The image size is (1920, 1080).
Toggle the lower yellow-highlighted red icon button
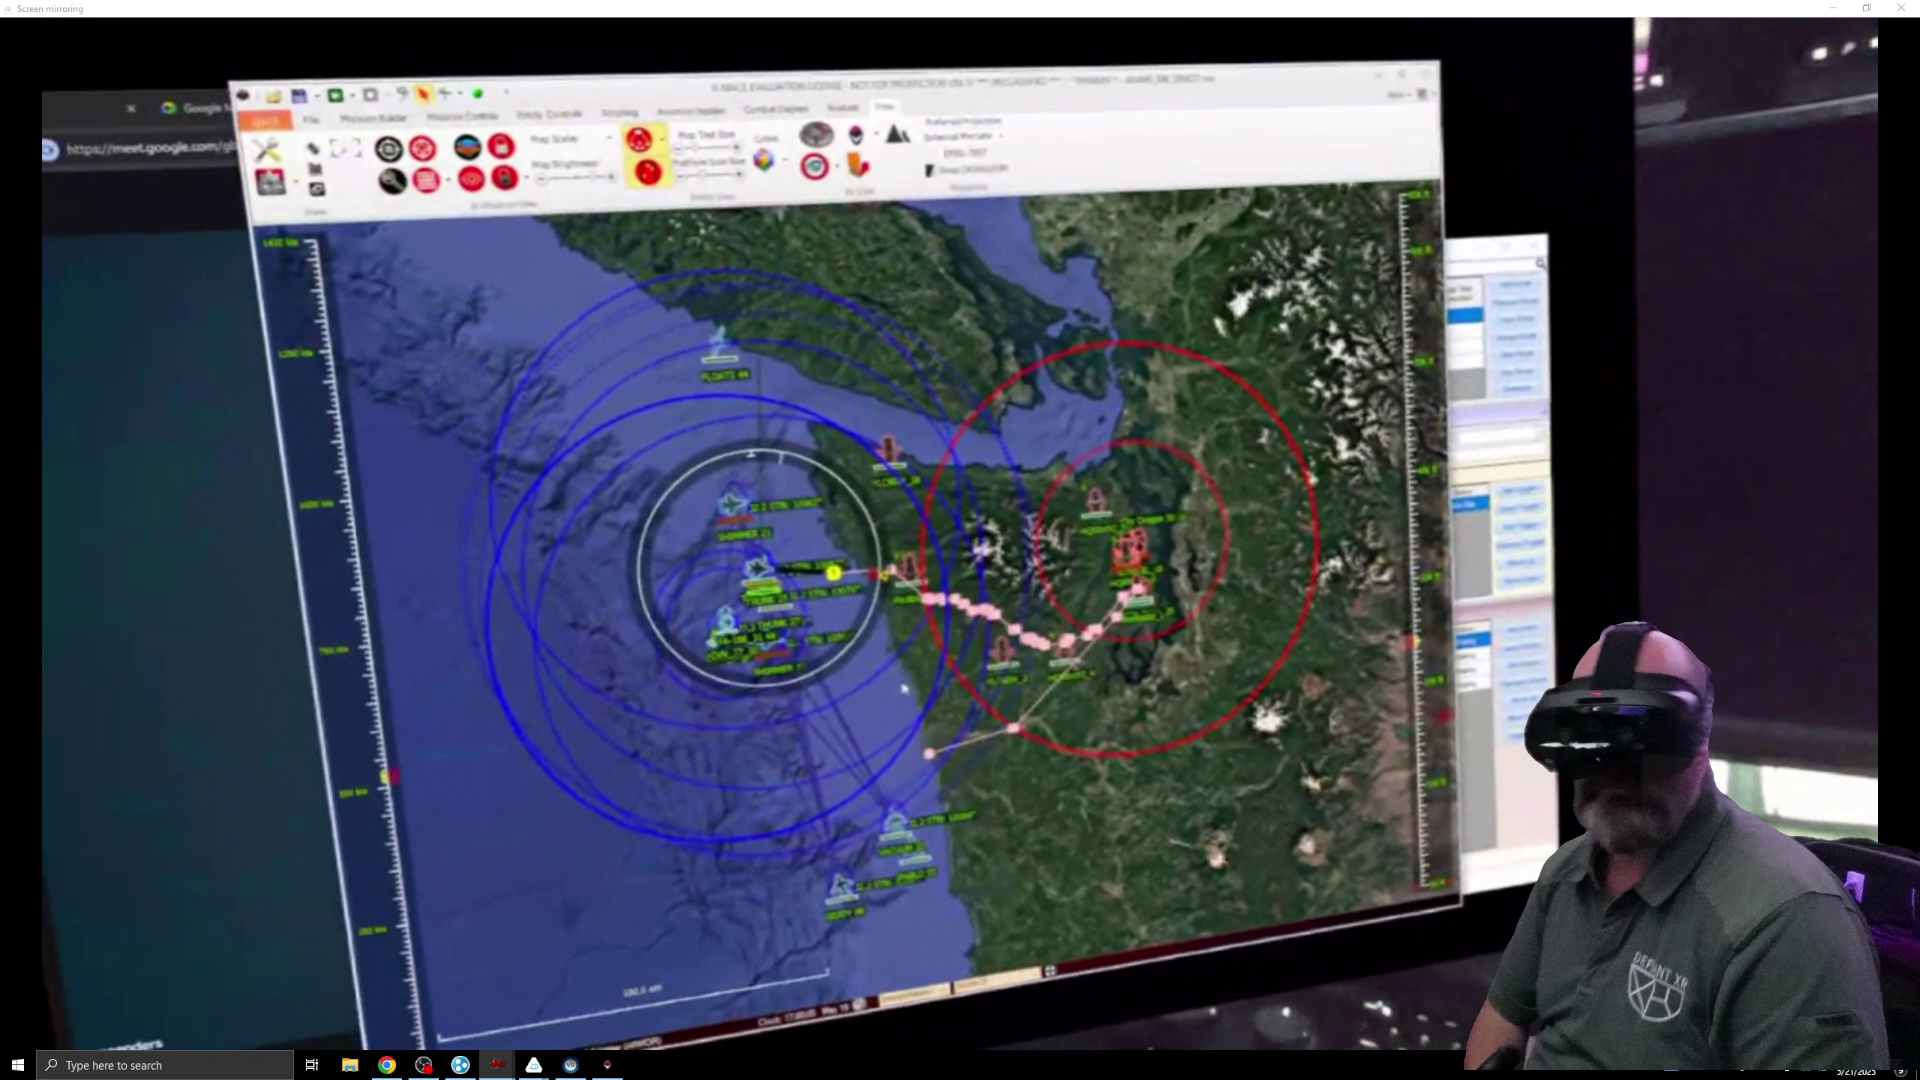pyautogui.click(x=648, y=173)
